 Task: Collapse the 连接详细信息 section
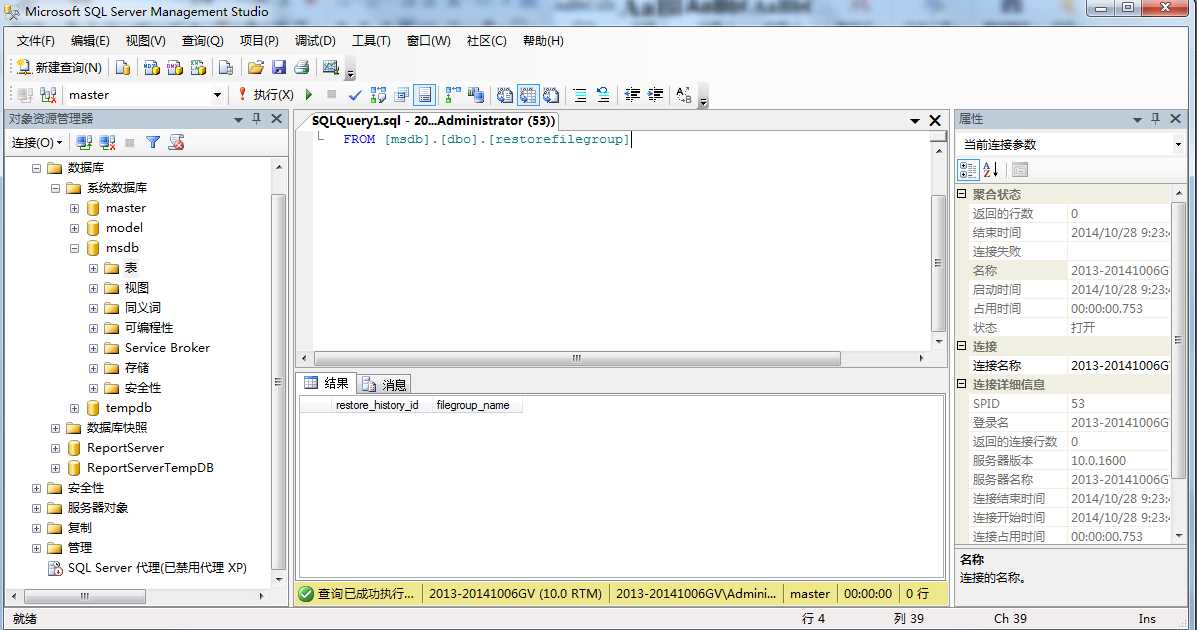962,384
